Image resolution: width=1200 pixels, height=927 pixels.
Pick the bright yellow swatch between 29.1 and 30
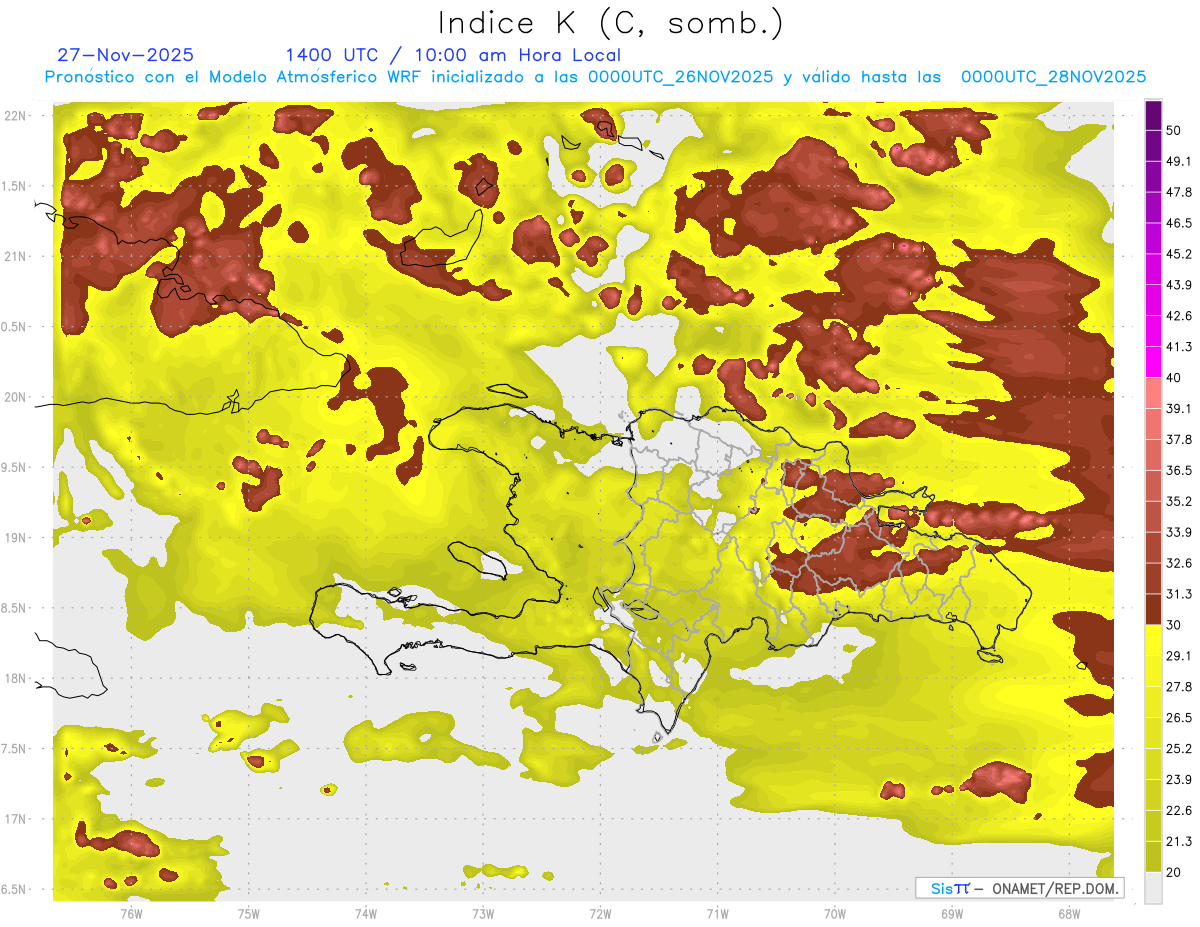[1153, 640]
